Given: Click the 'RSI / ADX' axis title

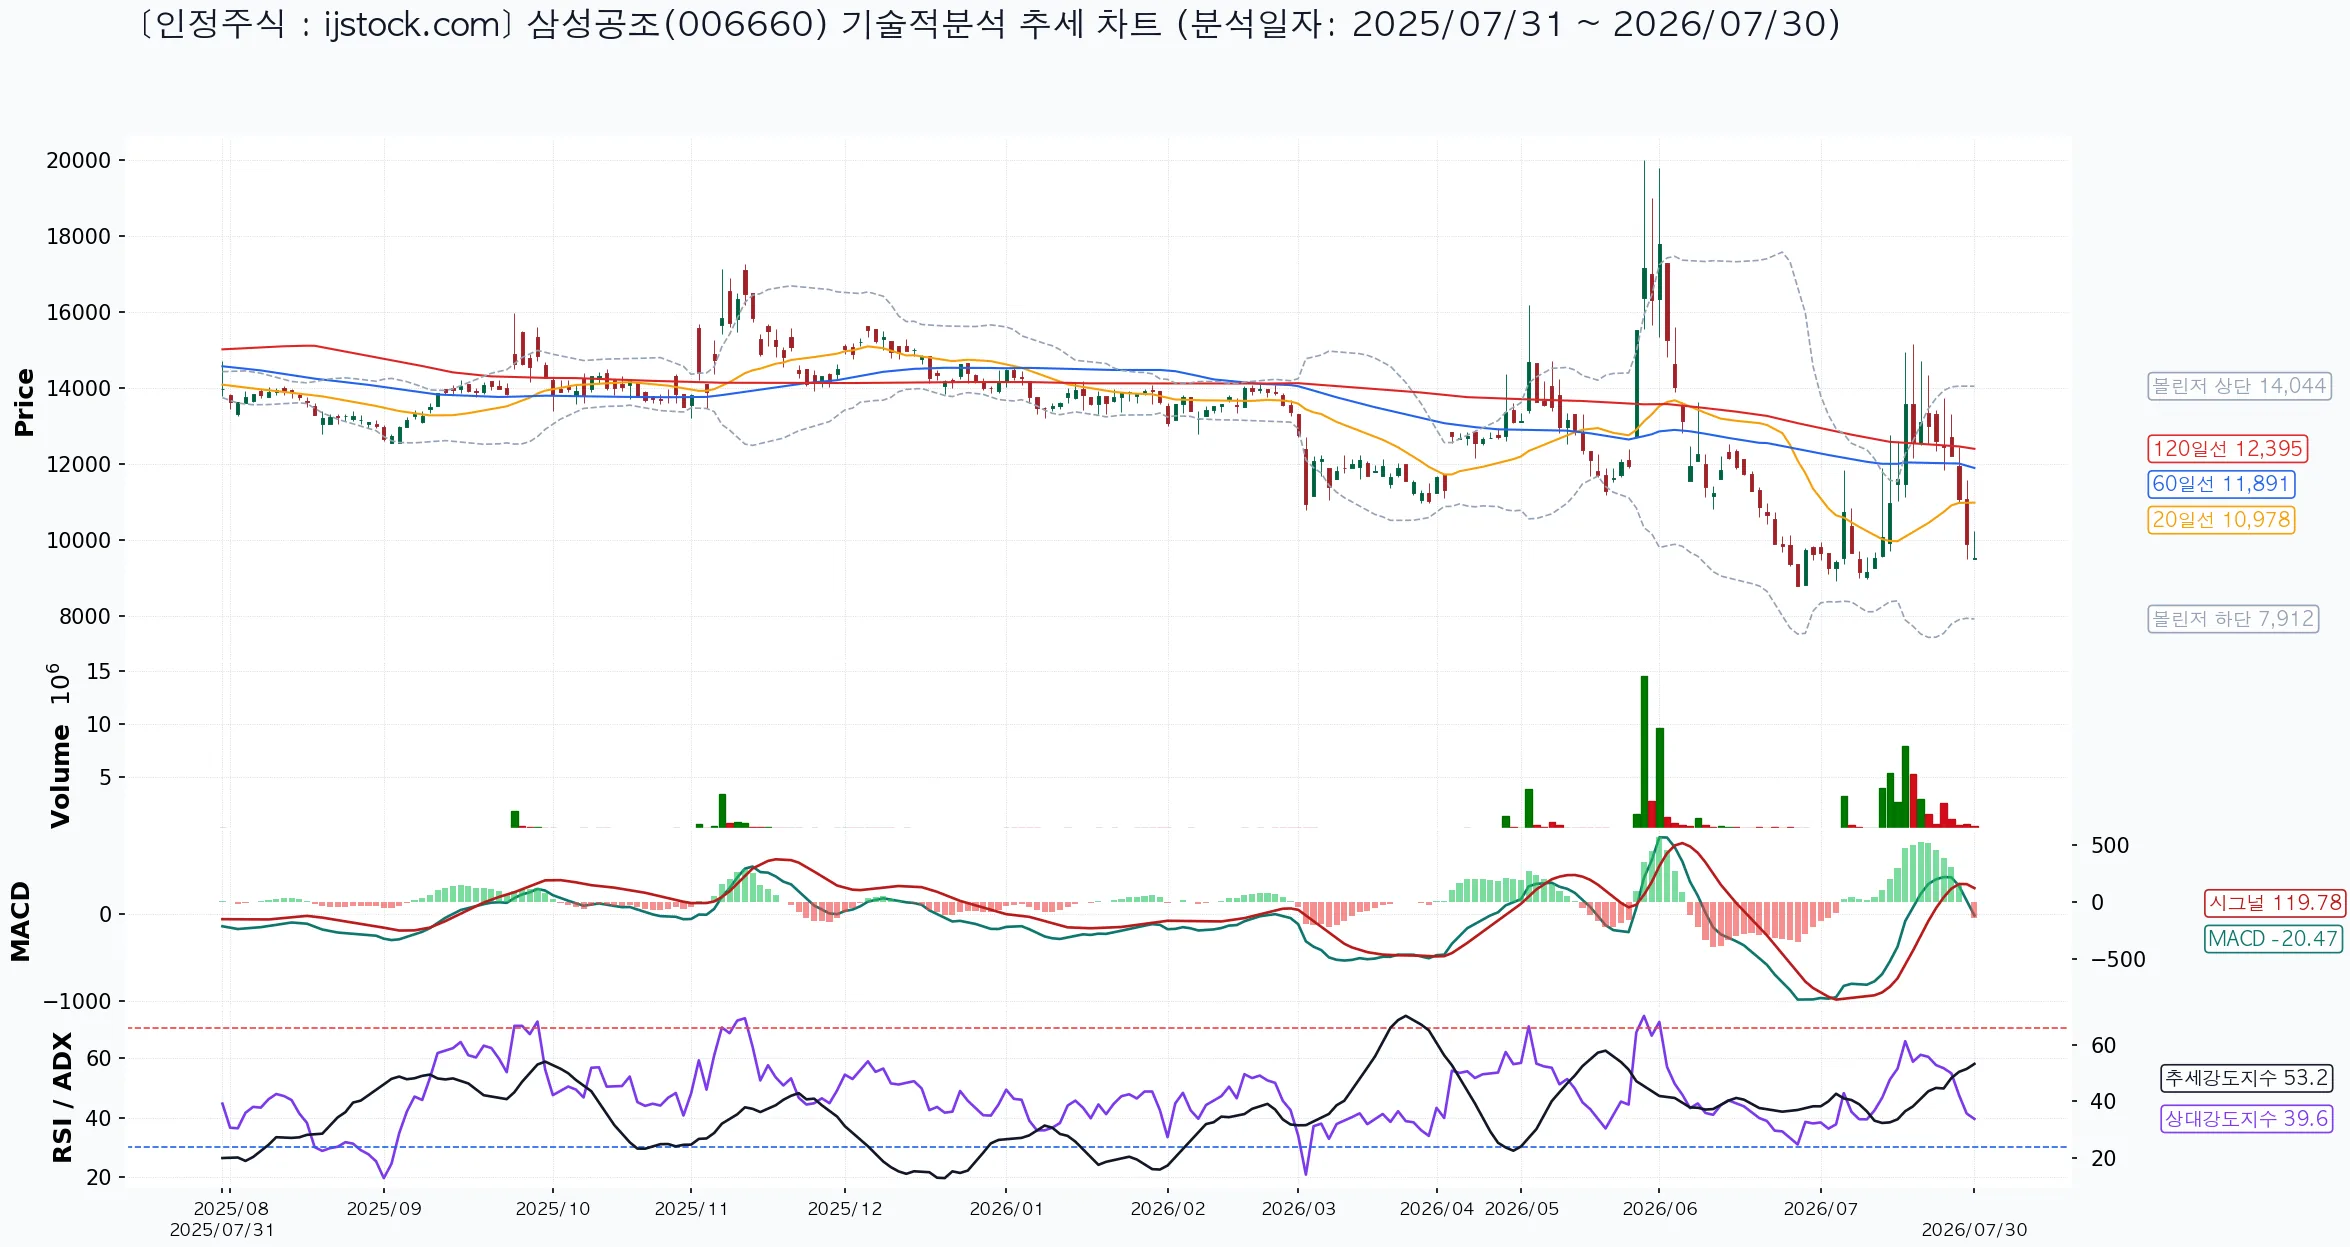Looking at the screenshot, I should tap(62, 1097).
